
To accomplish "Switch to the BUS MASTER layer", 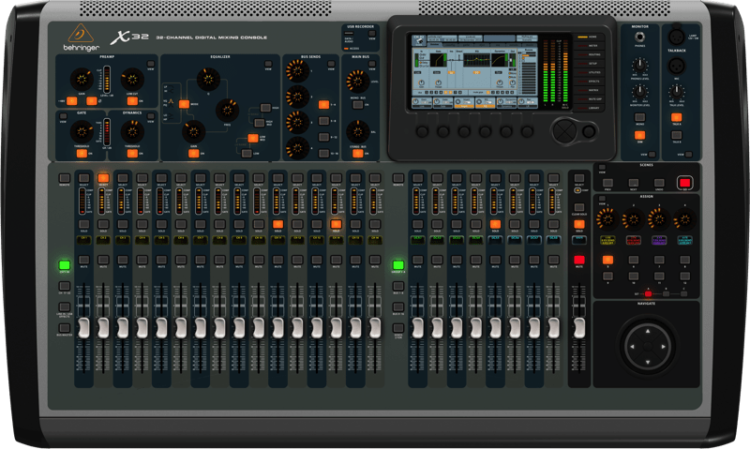I will (64, 328).
